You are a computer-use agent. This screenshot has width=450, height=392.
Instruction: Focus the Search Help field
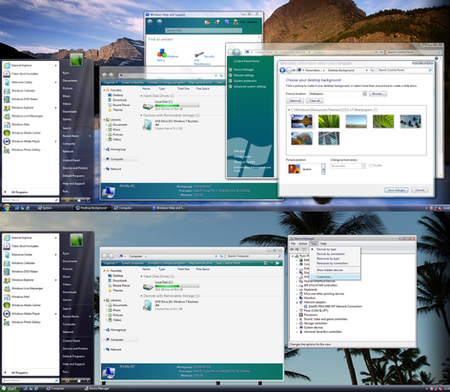coord(203,30)
